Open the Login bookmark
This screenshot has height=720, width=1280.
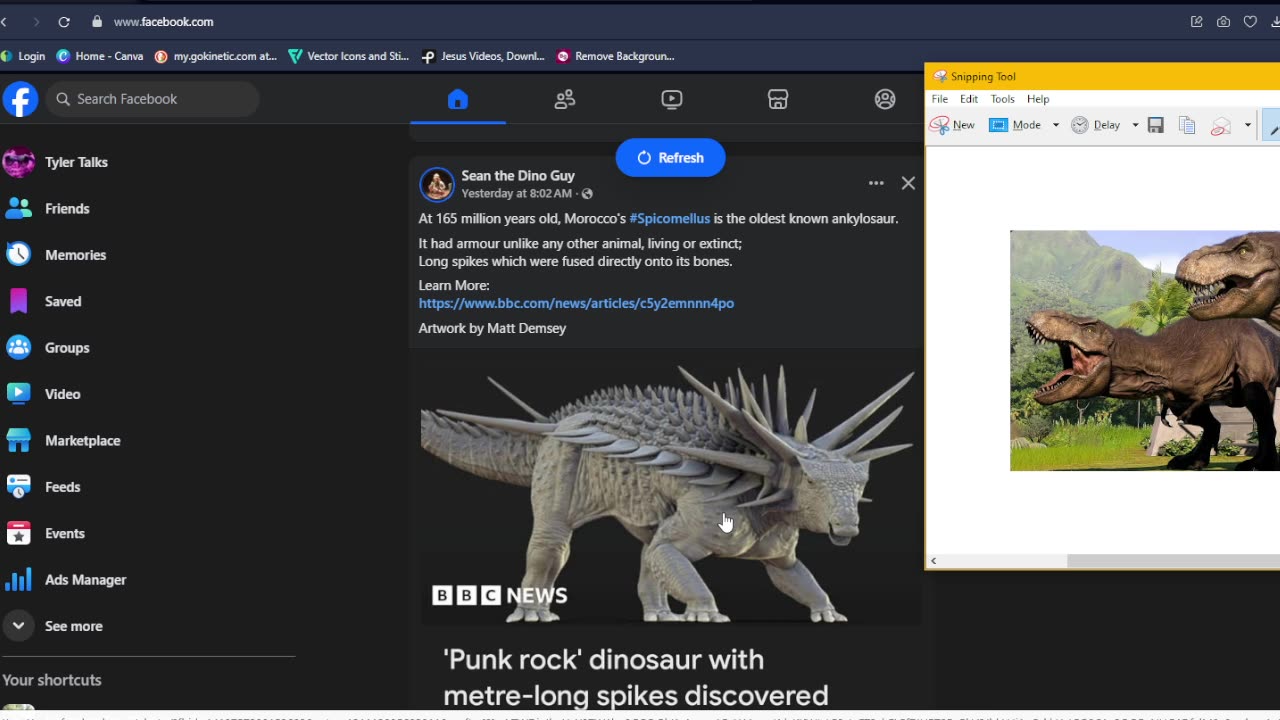tap(24, 56)
